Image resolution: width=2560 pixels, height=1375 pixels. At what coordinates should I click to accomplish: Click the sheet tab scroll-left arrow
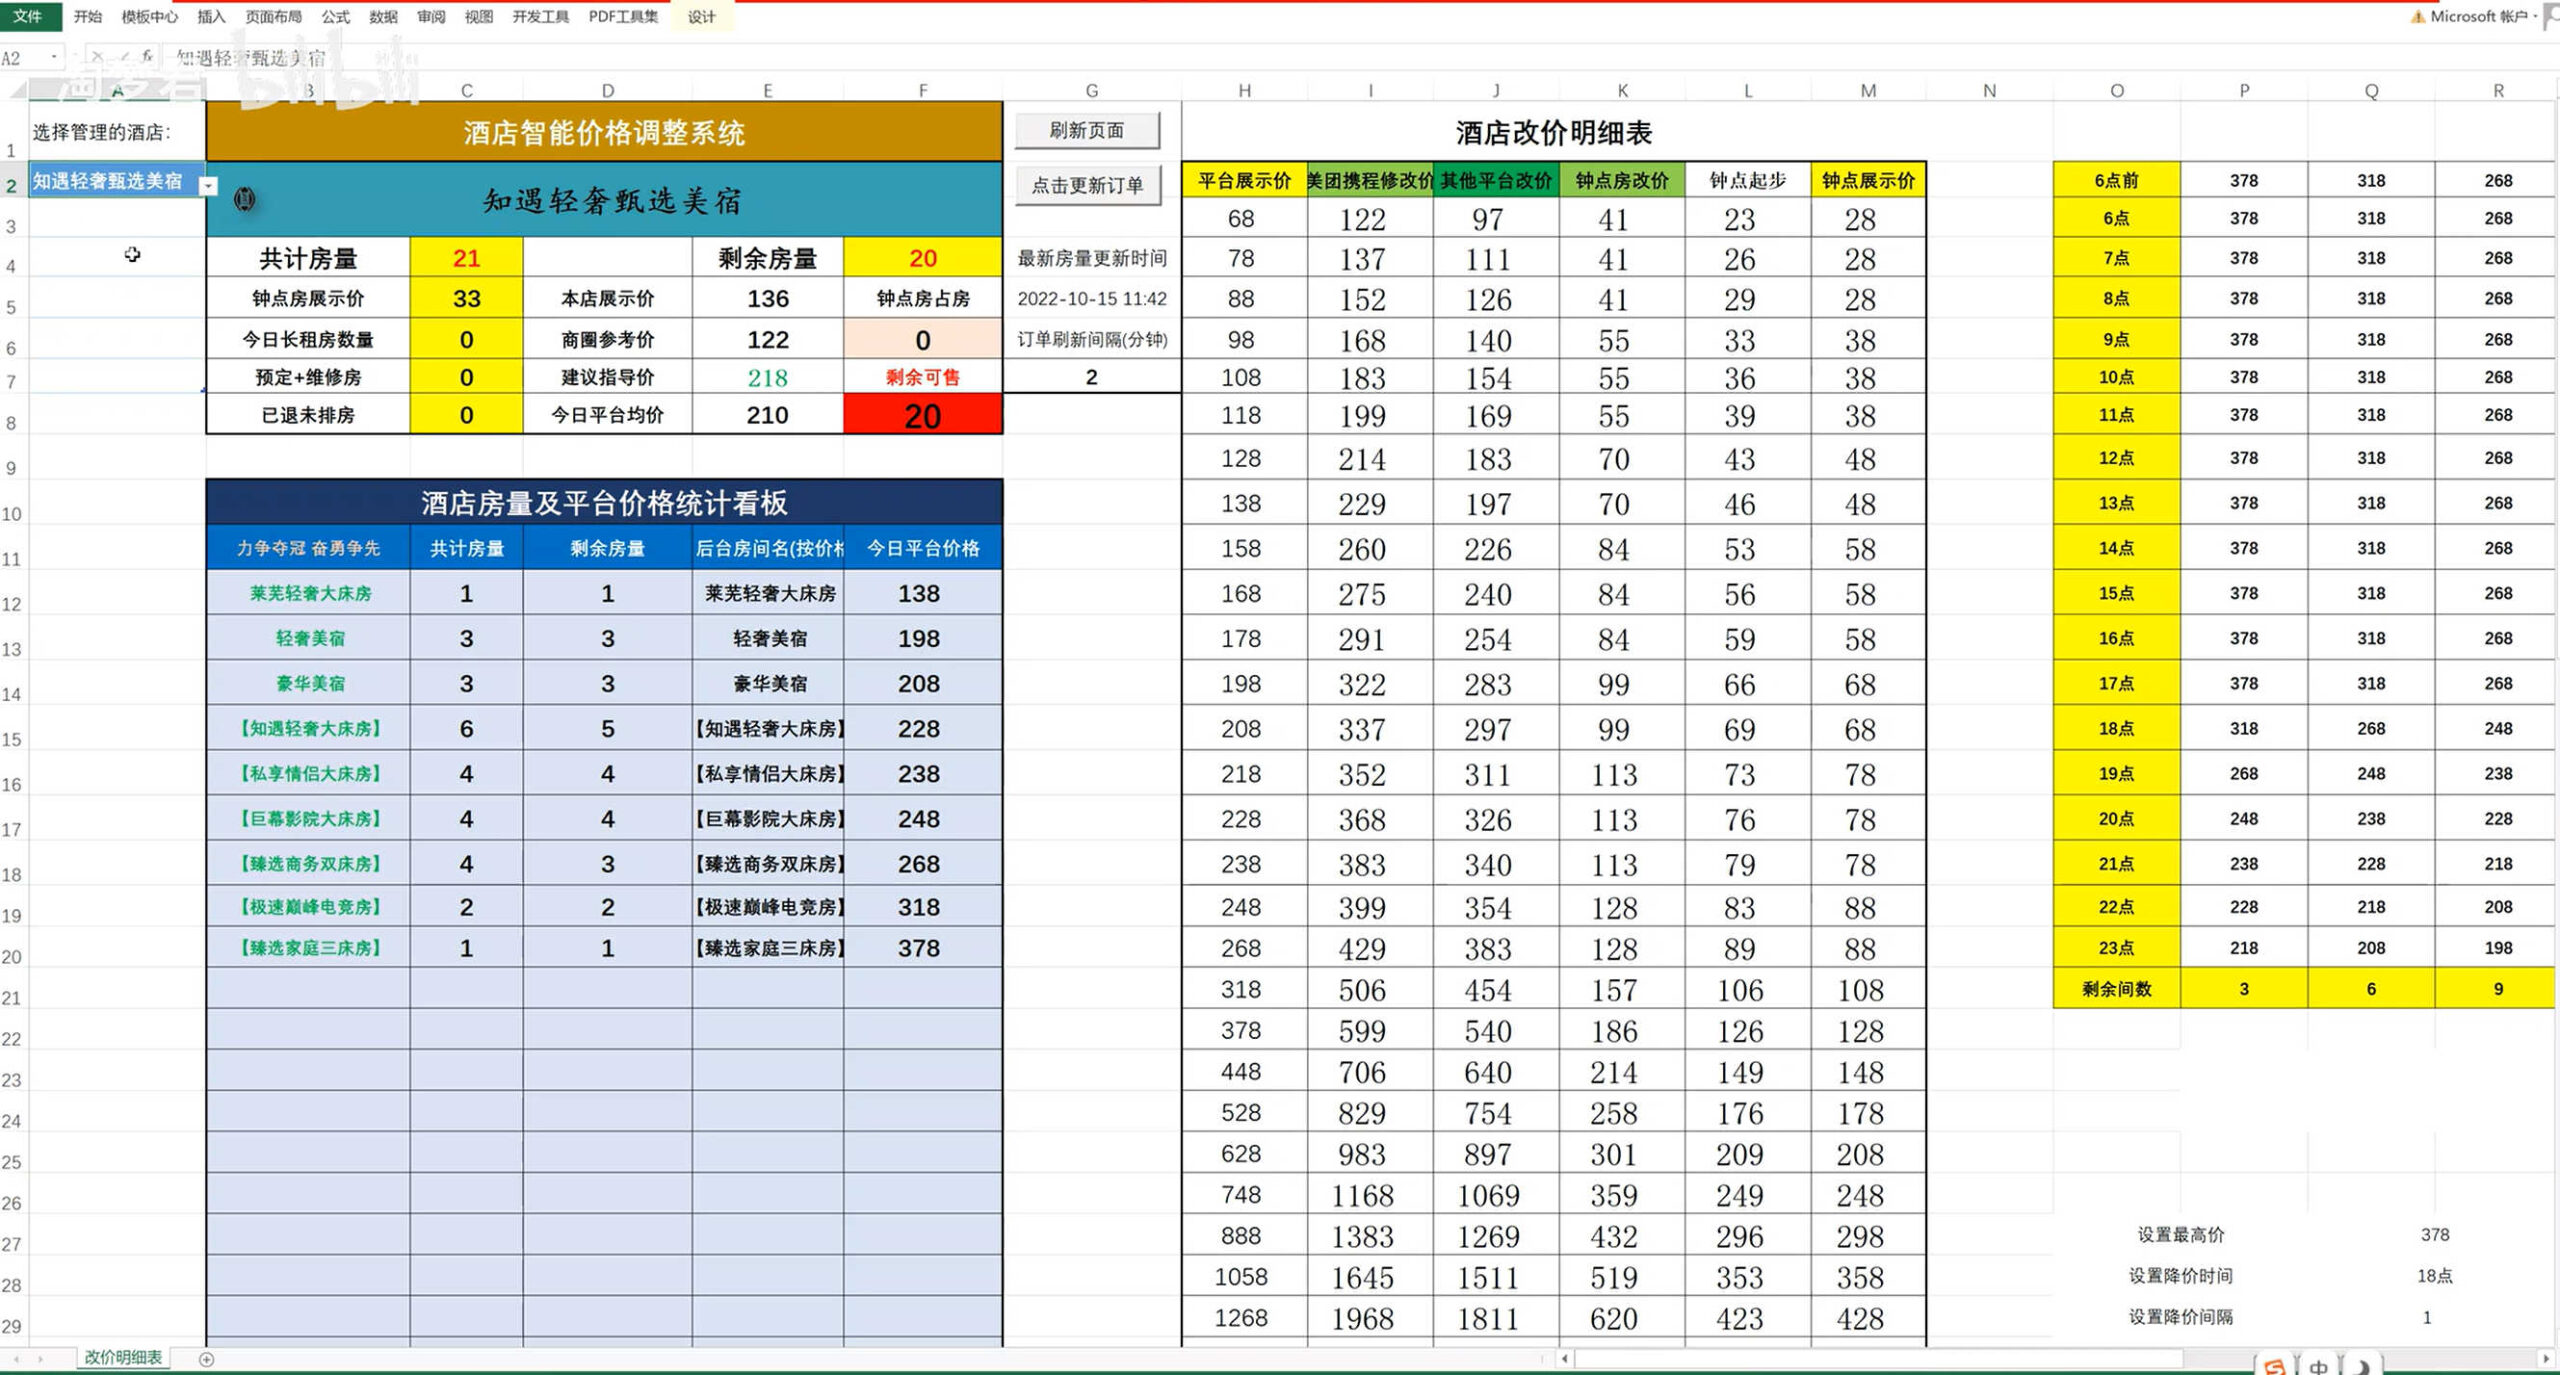click(x=16, y=1359)
